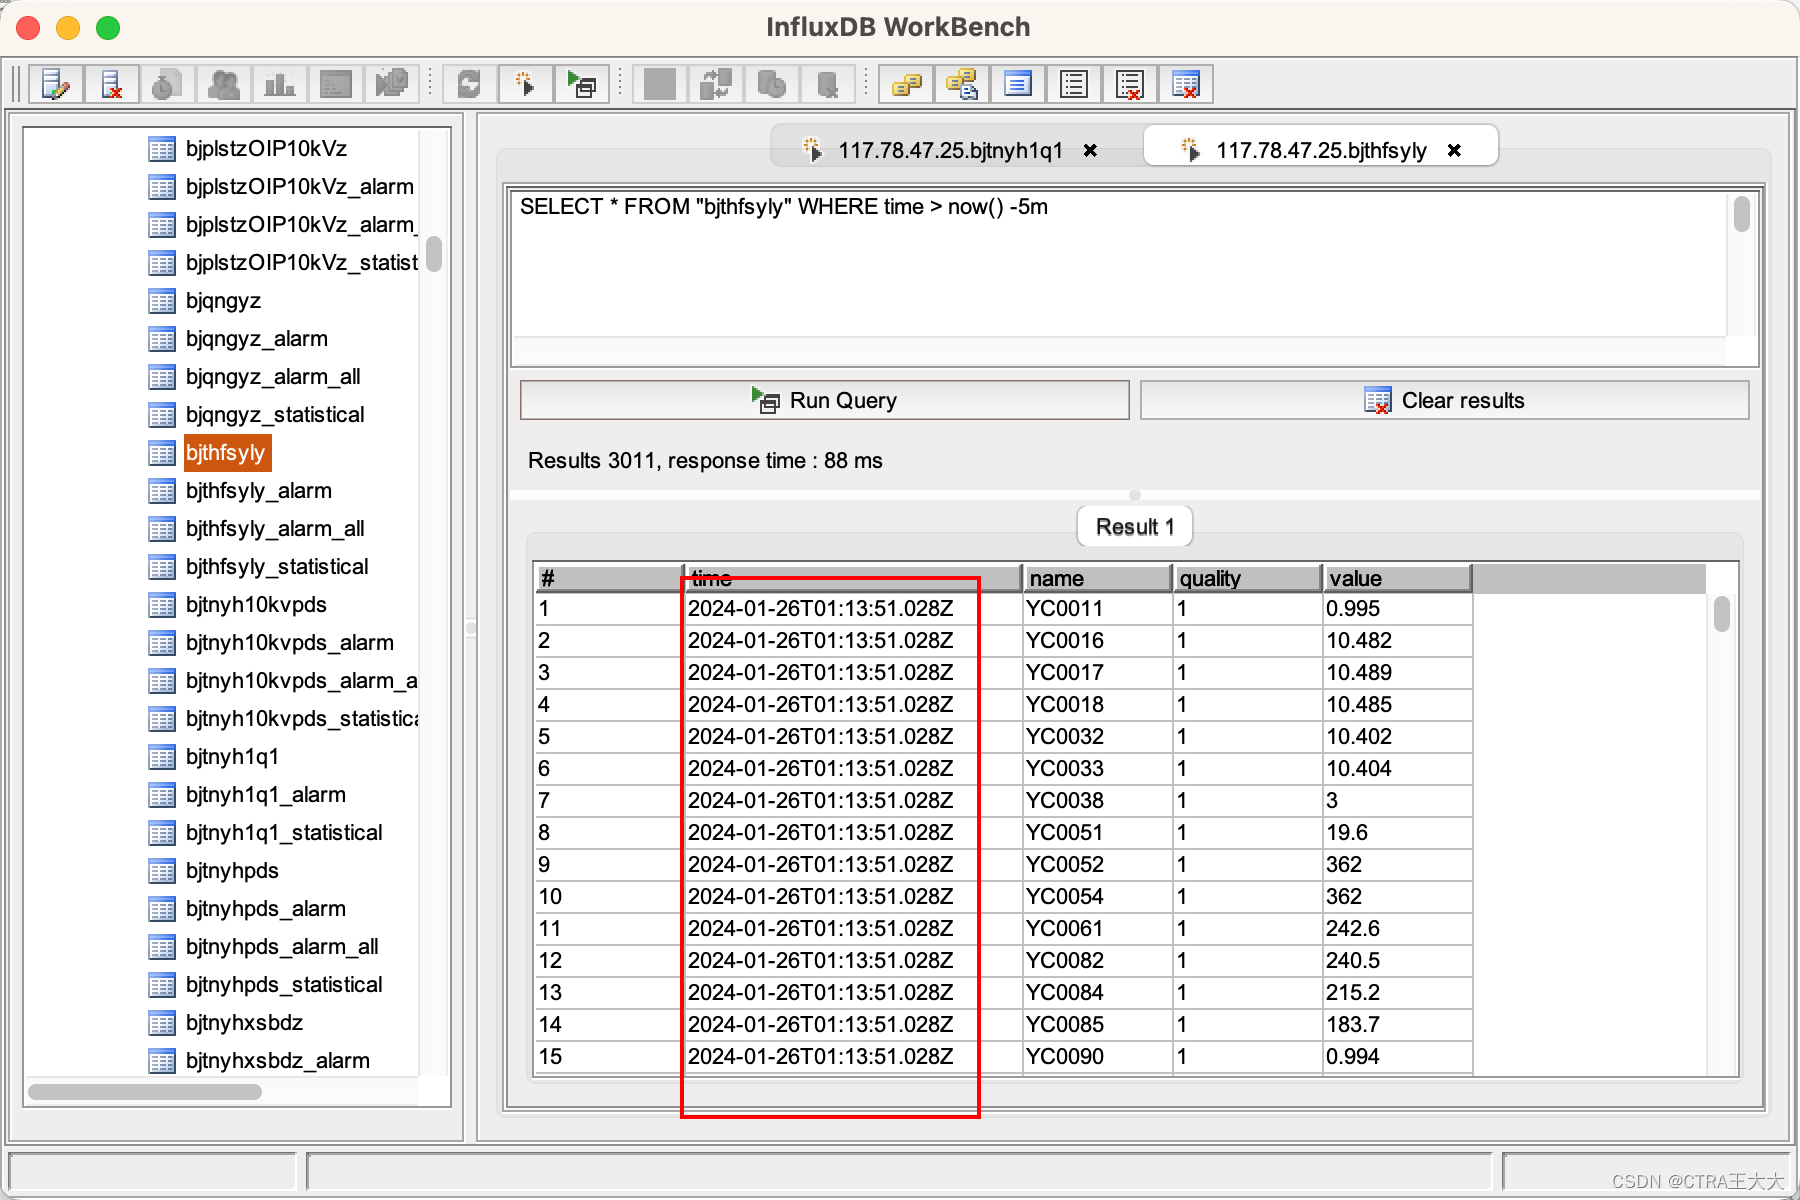Image resolution: width=1800 pixels, height=1200 pixels.
Task: Click the greyed bar chart toolbar icon
Action: (x=279, y=84)
